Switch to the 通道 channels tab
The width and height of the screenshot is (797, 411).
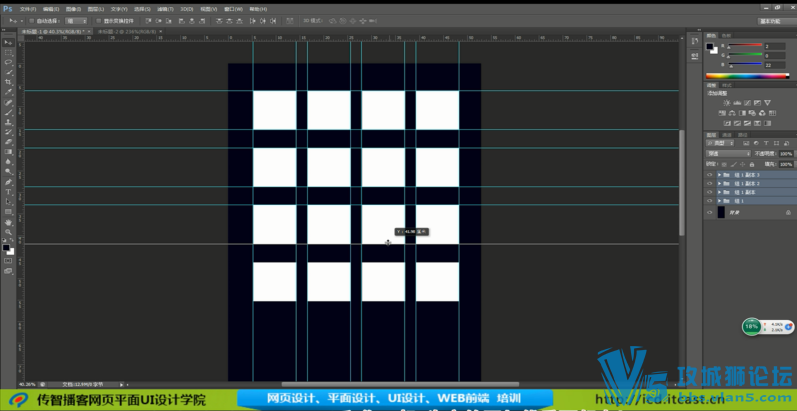[727, 135]
